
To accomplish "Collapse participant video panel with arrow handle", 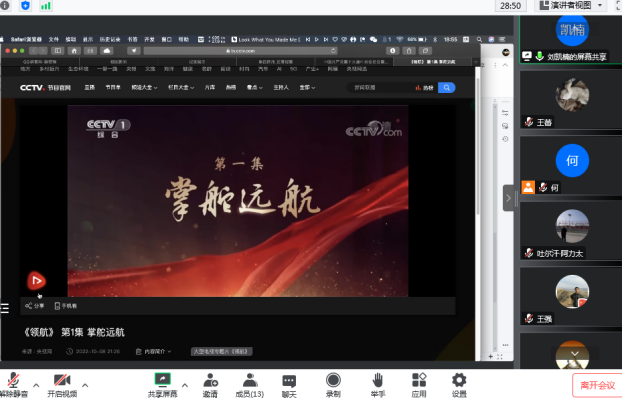I will 508,198.
